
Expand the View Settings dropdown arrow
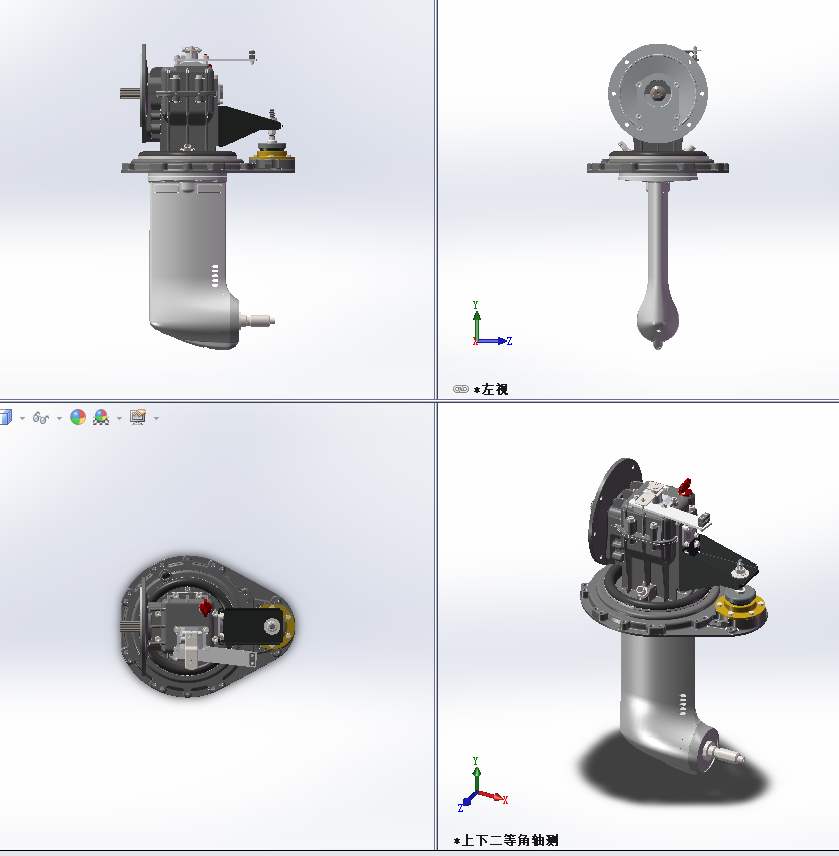(157, 419)
